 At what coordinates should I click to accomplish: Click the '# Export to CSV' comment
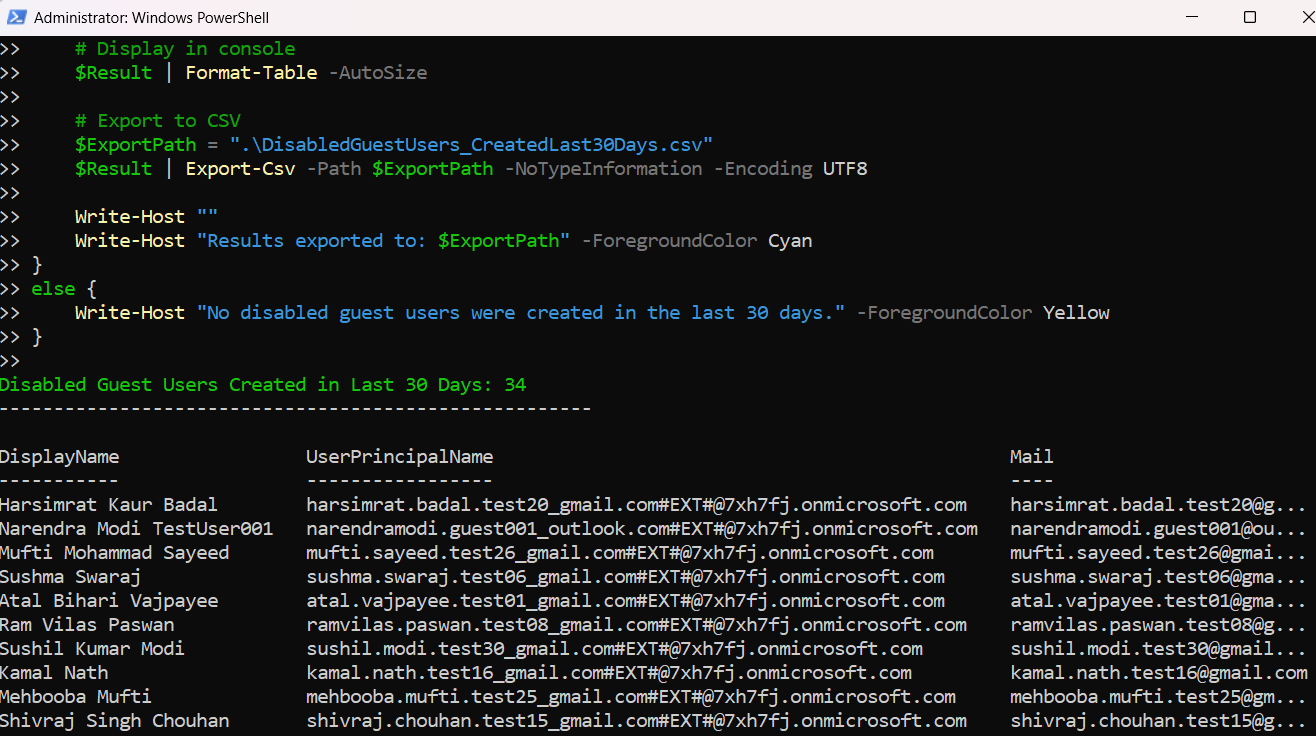click(157, 121)
